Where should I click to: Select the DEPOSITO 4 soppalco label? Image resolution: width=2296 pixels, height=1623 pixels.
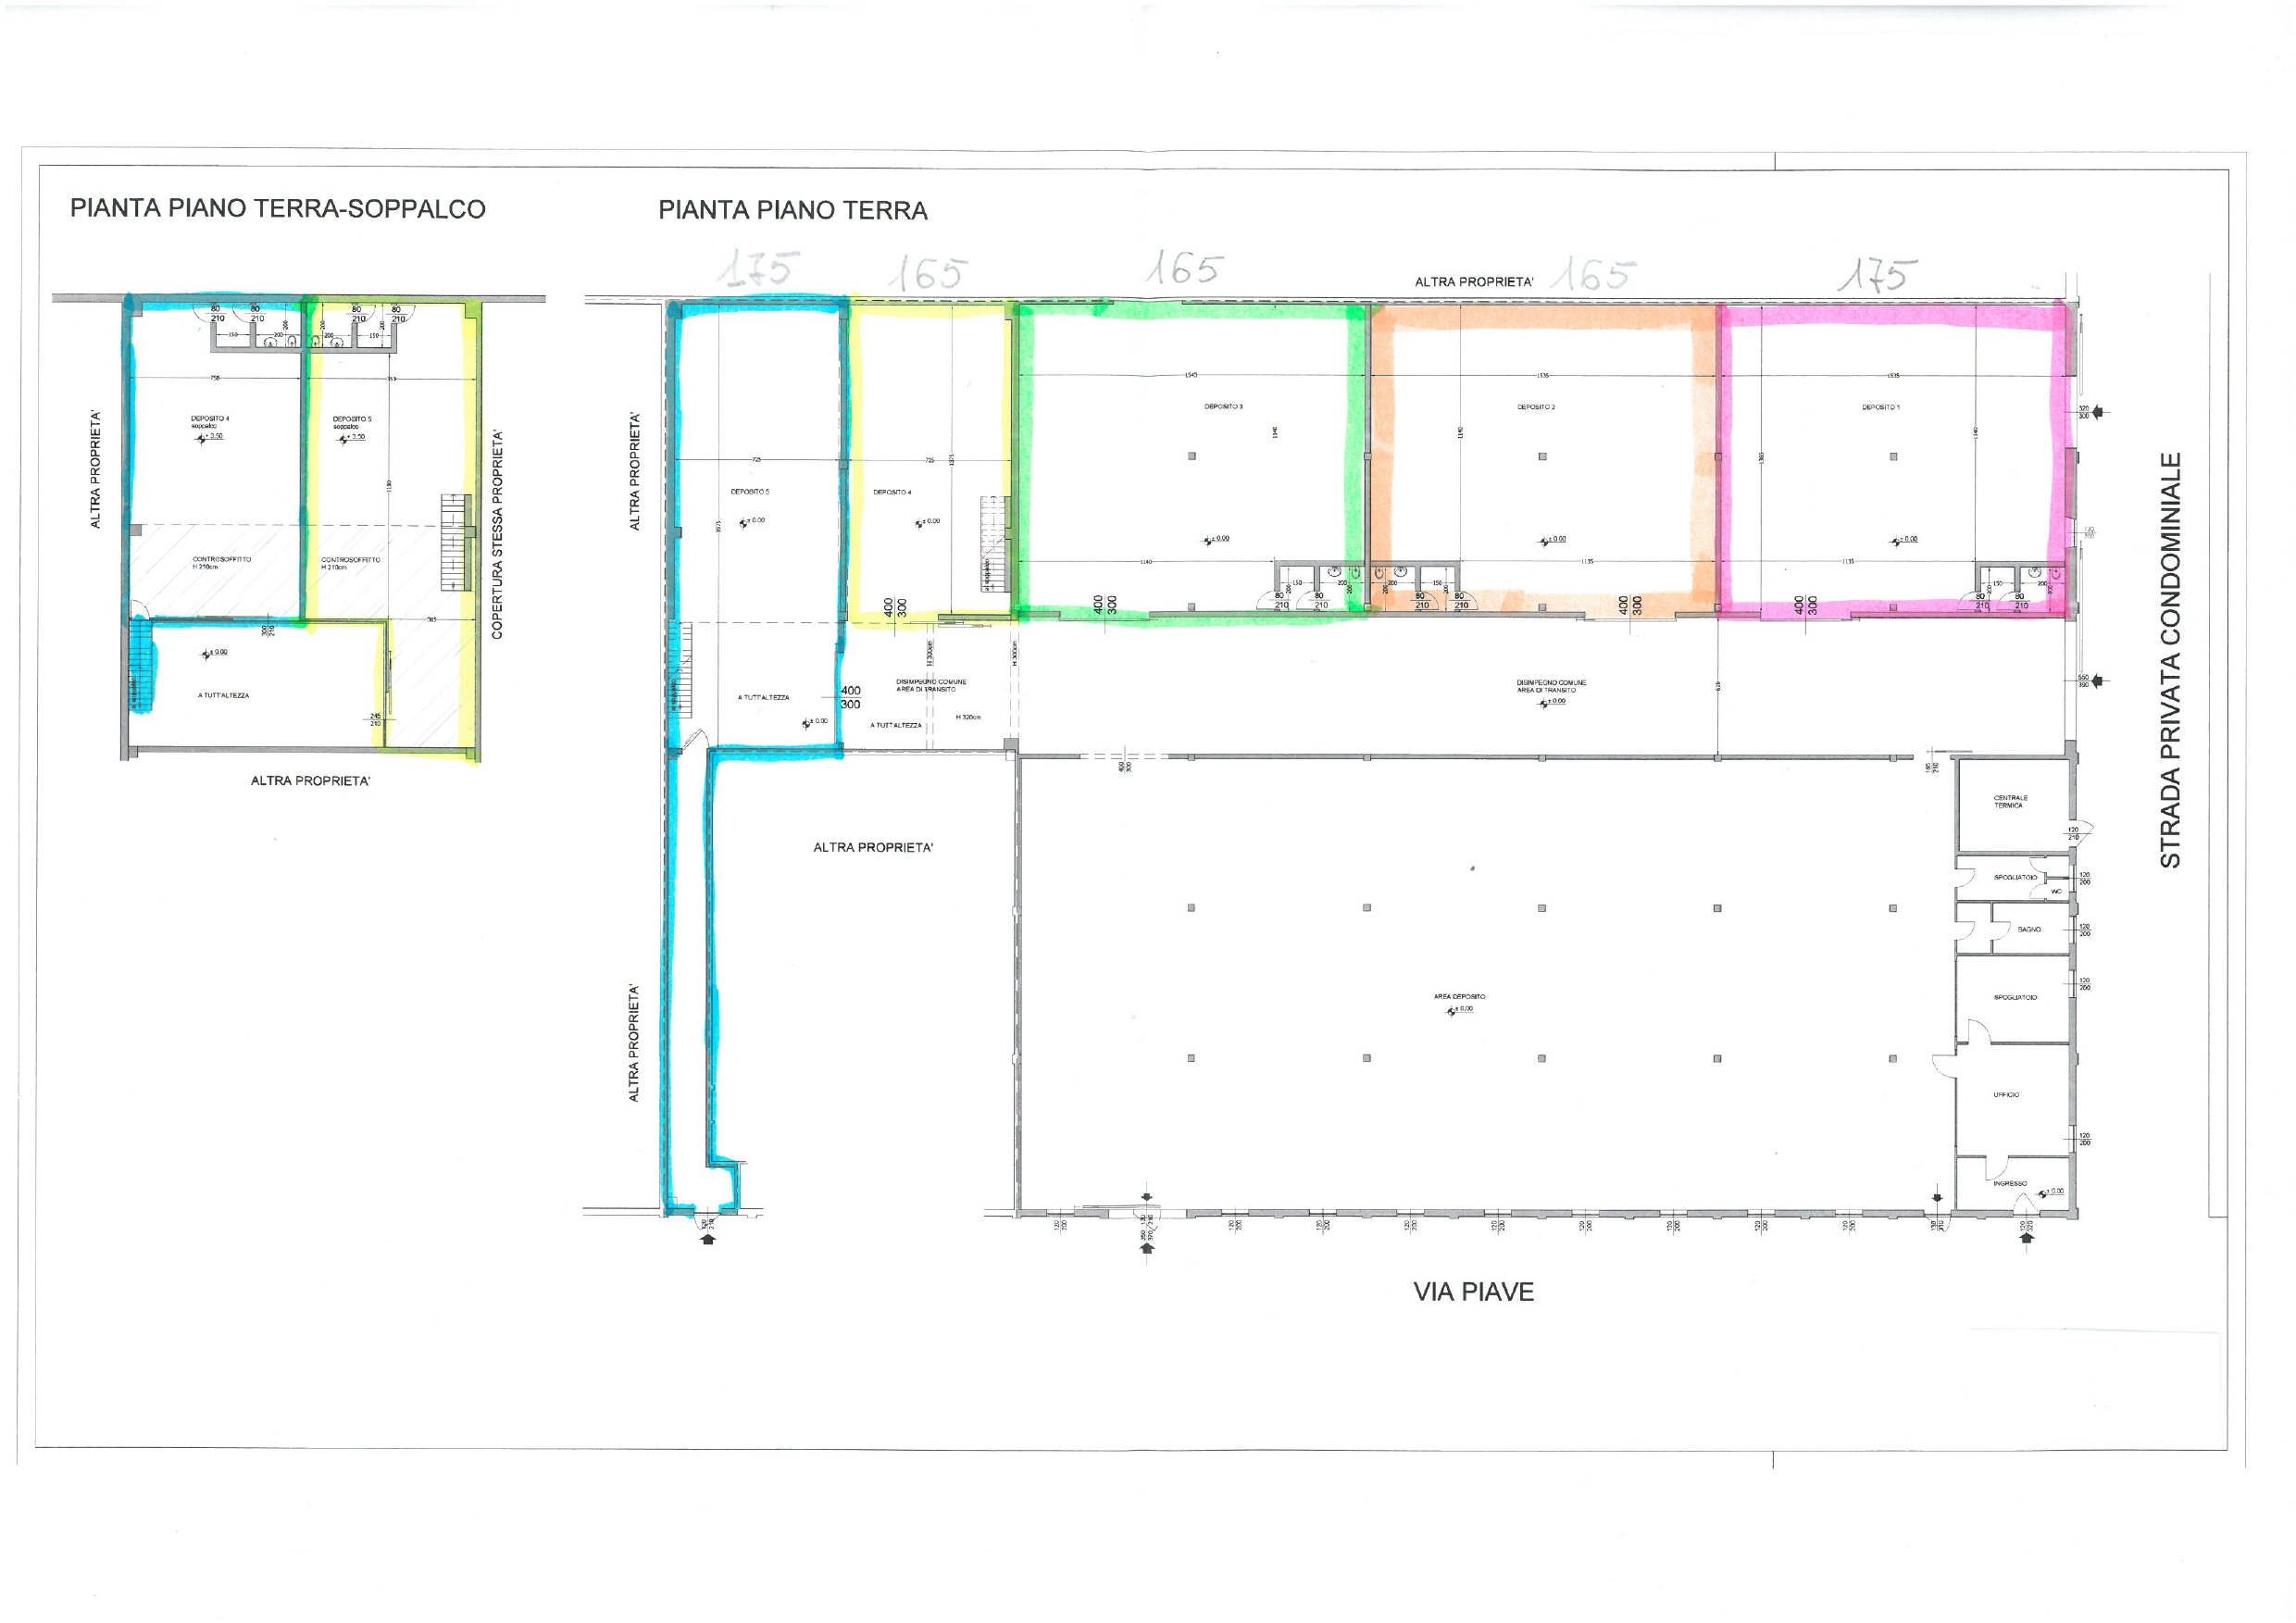(210, 422)
